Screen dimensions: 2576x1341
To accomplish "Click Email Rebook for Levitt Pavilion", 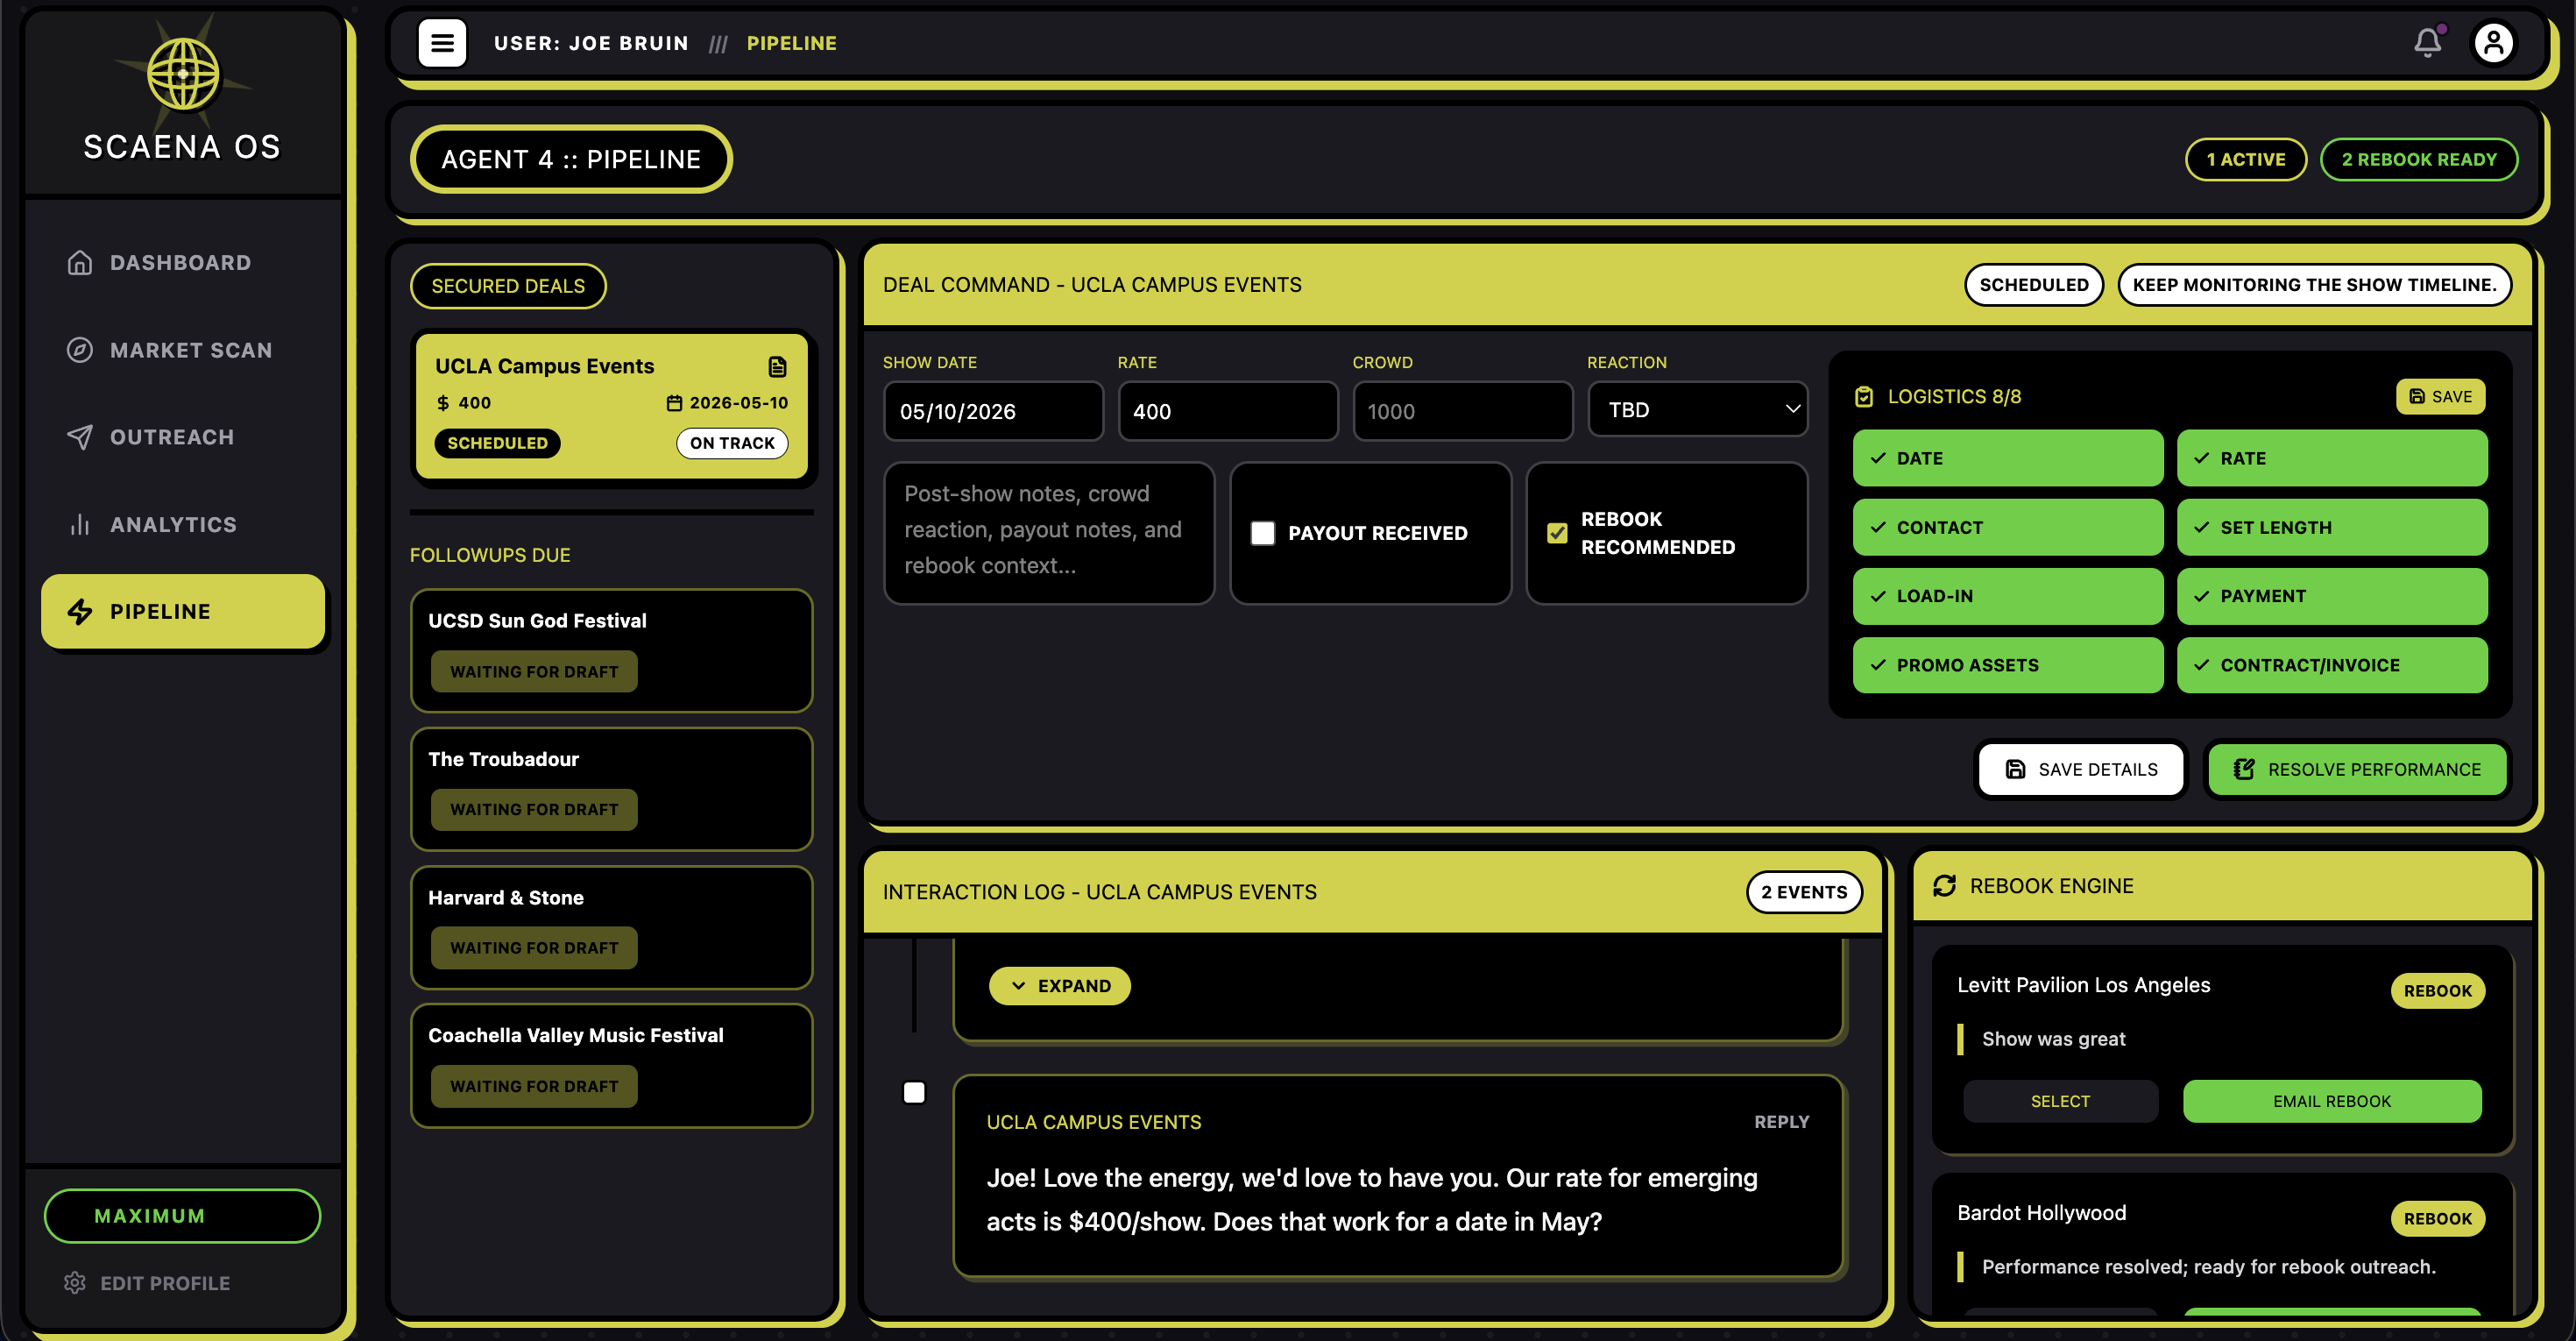I will 2331,1101.
